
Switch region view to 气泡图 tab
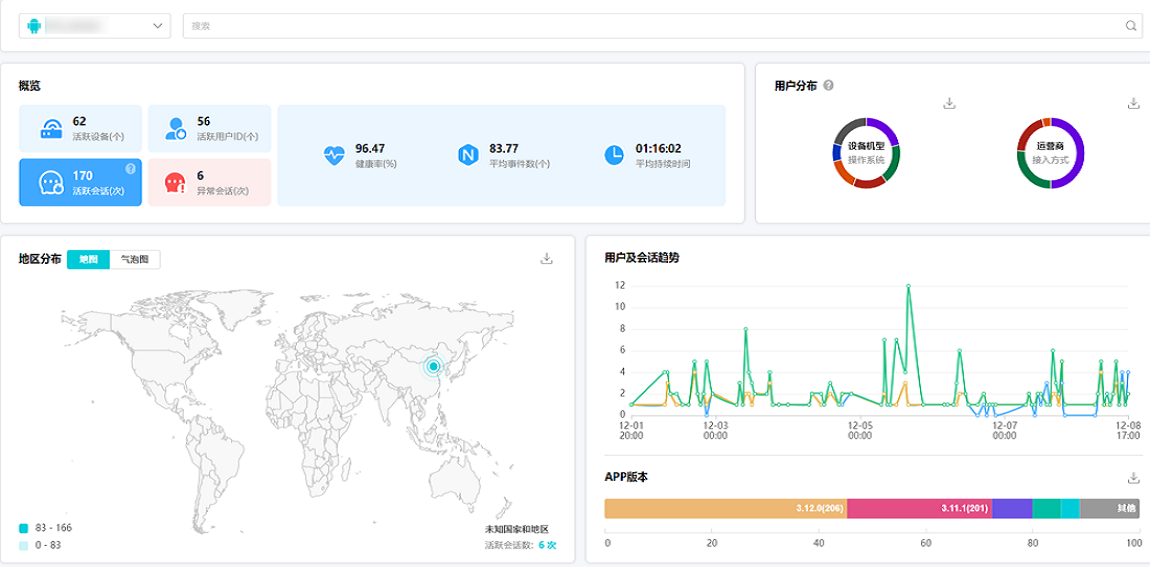coord(134,259)
